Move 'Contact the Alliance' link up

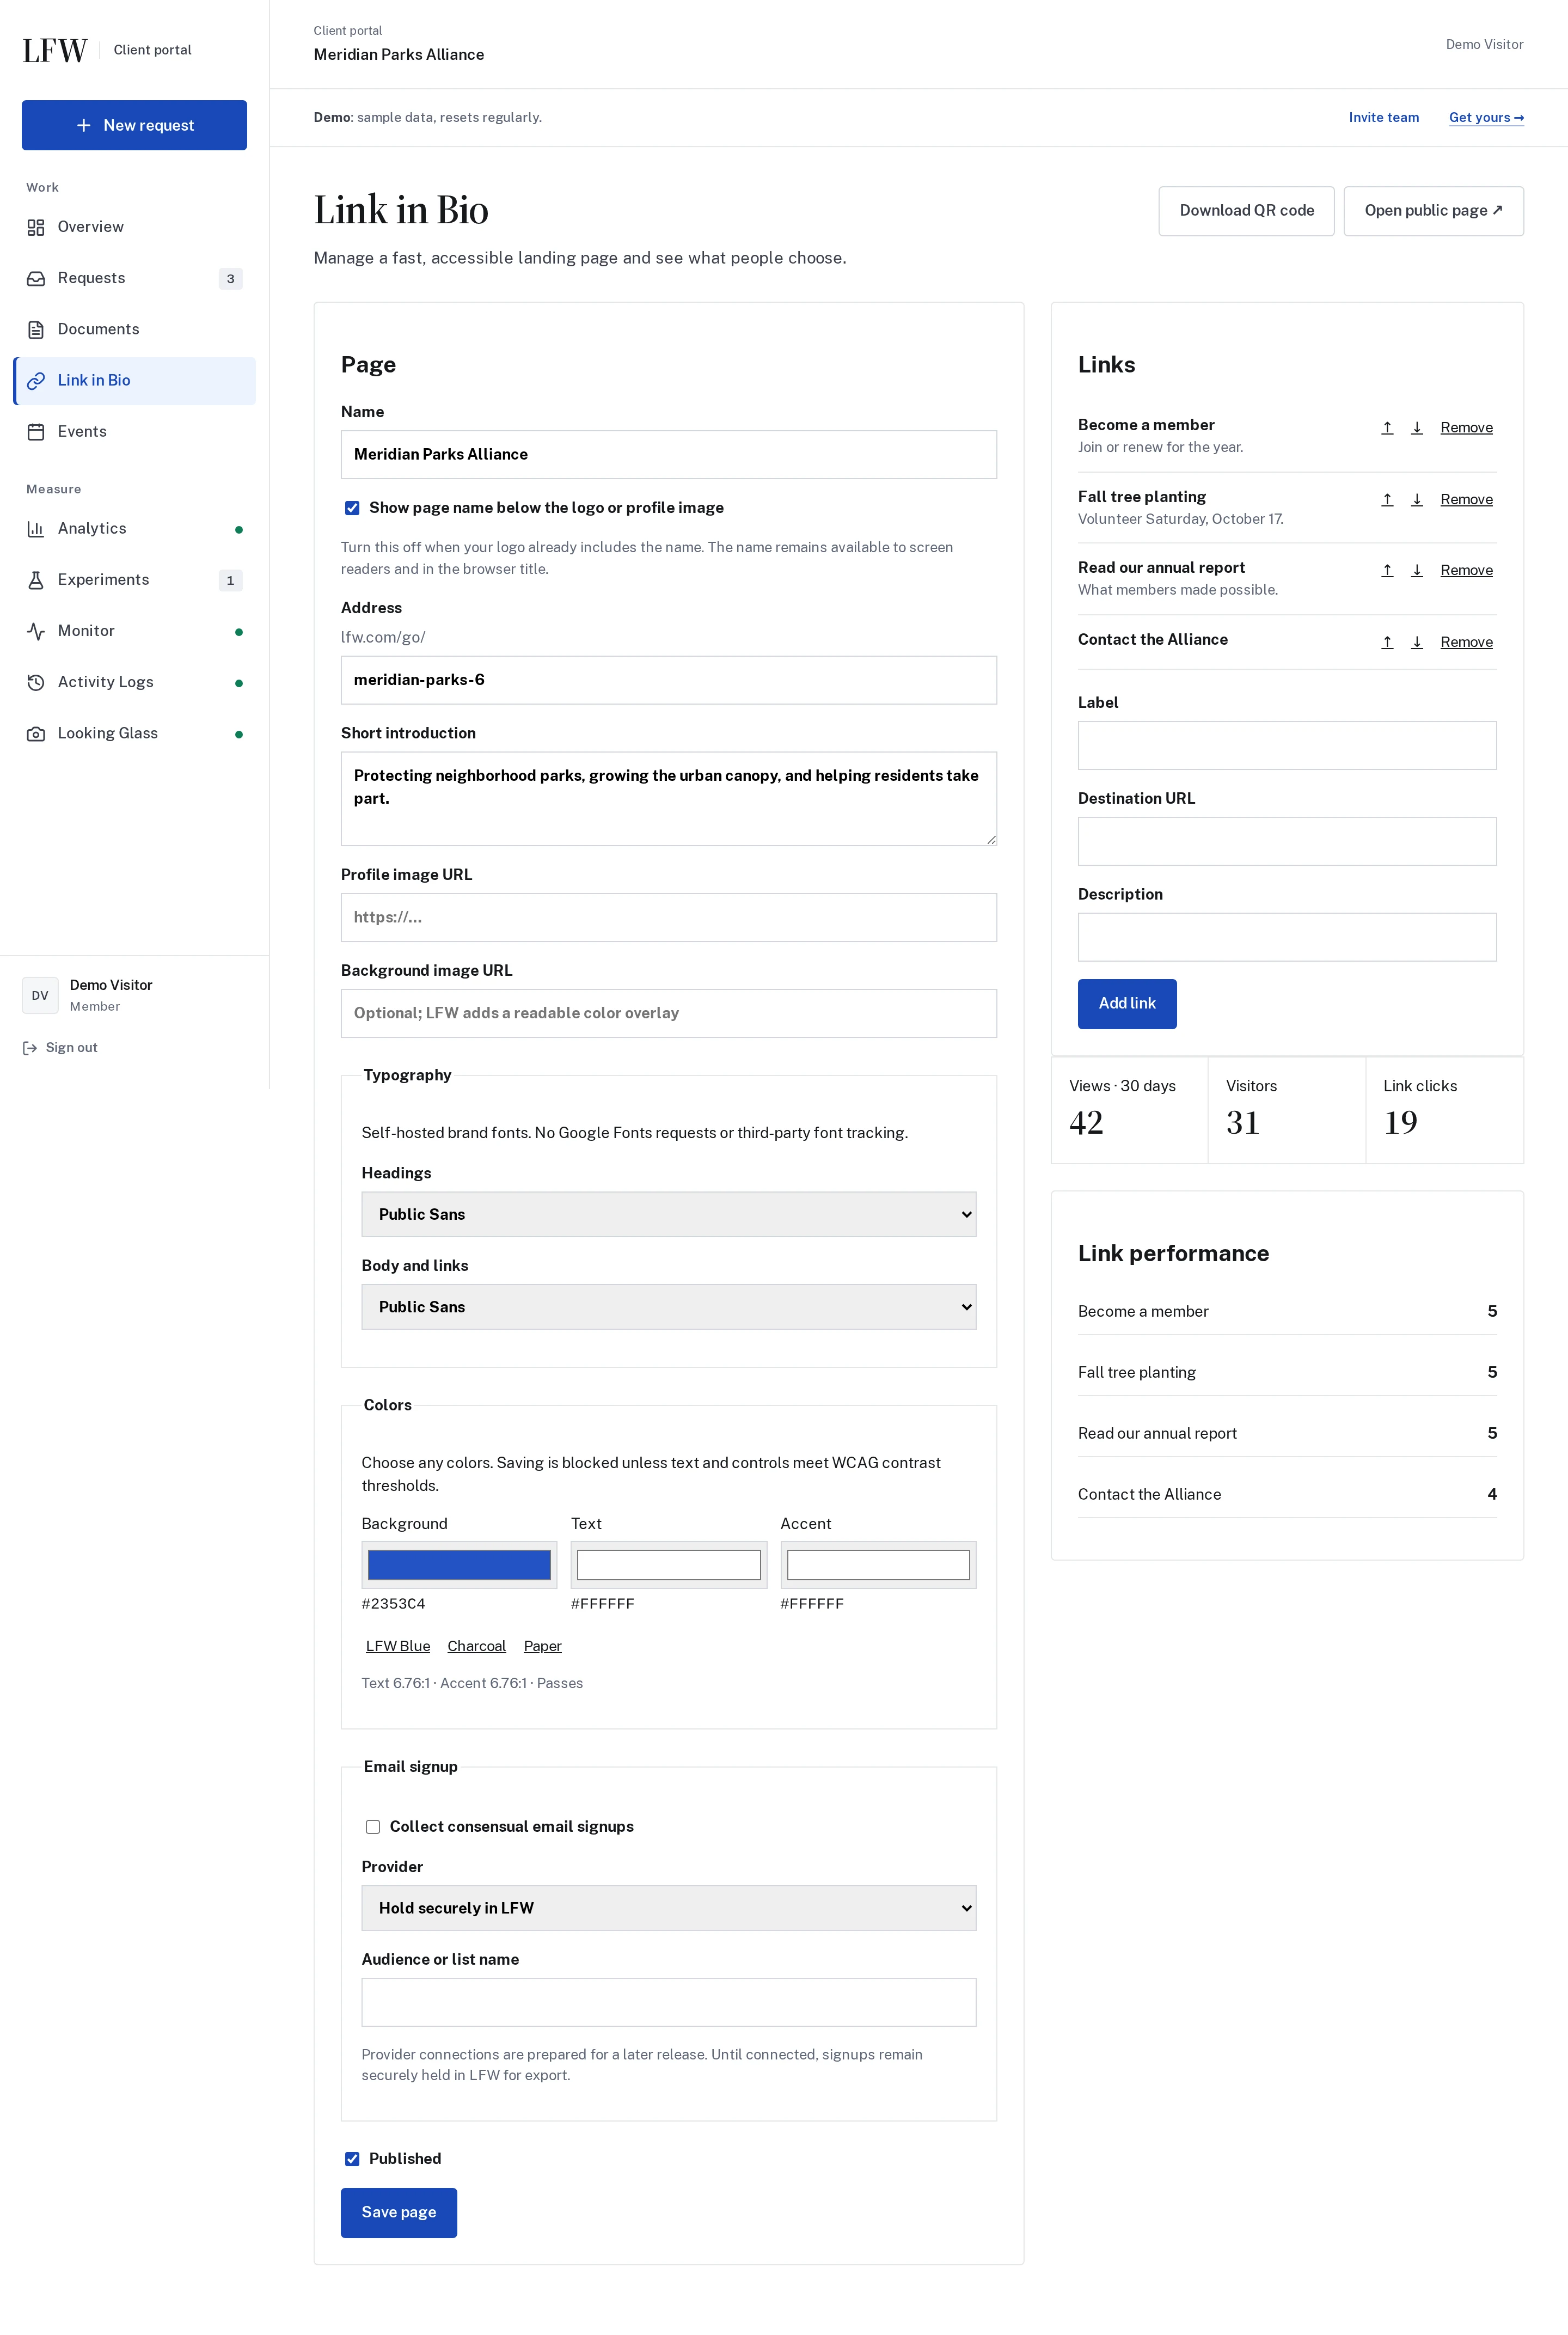point(1387,642)
